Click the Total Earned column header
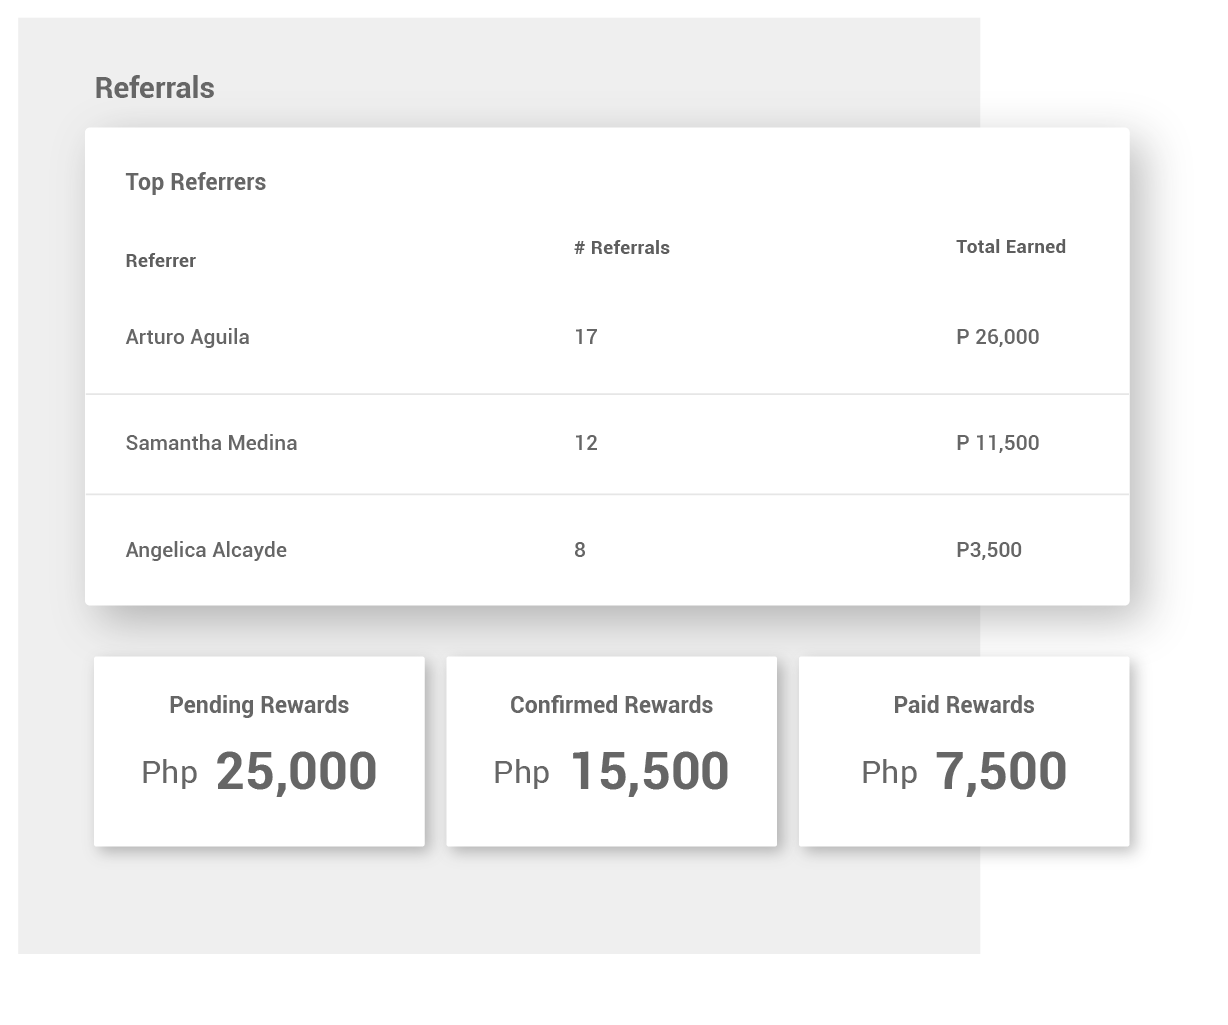This screenshot has width=1228, height=1025. (1011, 247)
